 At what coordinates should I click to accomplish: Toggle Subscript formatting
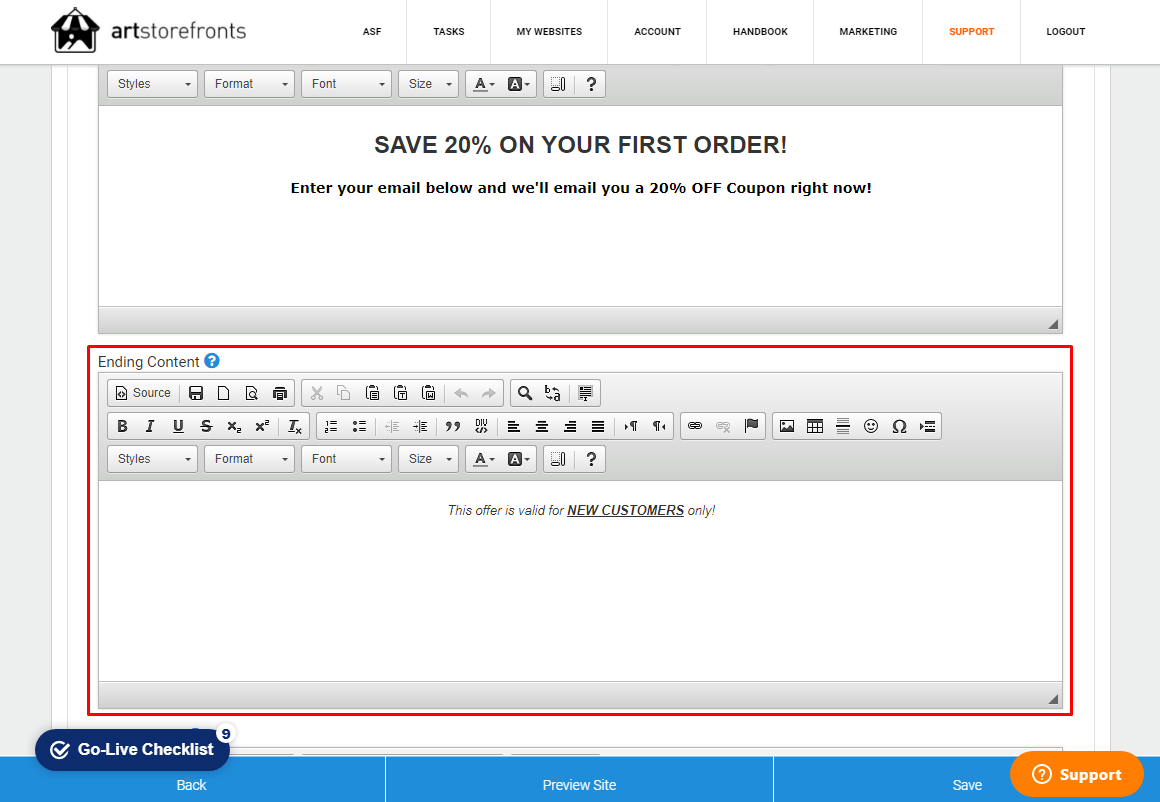point(235,426)
